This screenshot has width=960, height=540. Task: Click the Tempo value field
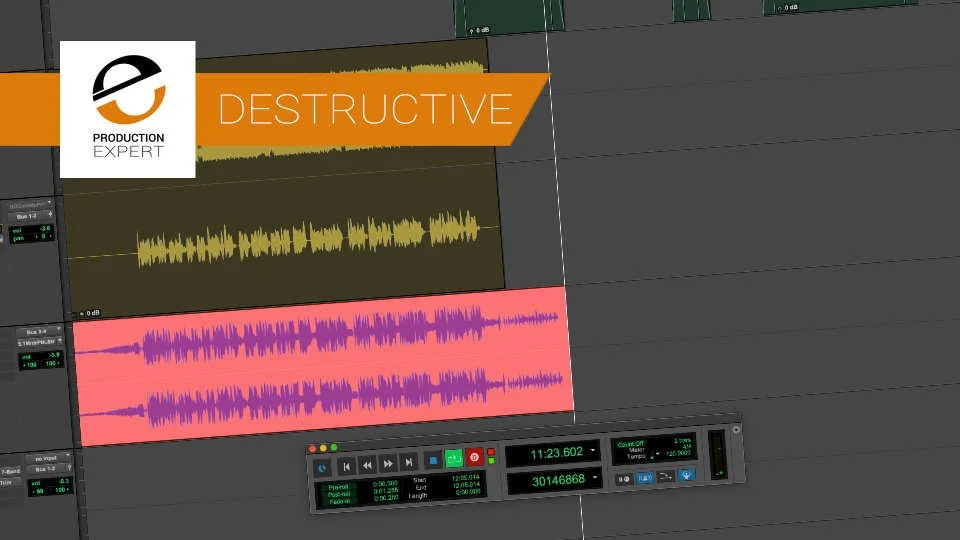pos(679,453)
